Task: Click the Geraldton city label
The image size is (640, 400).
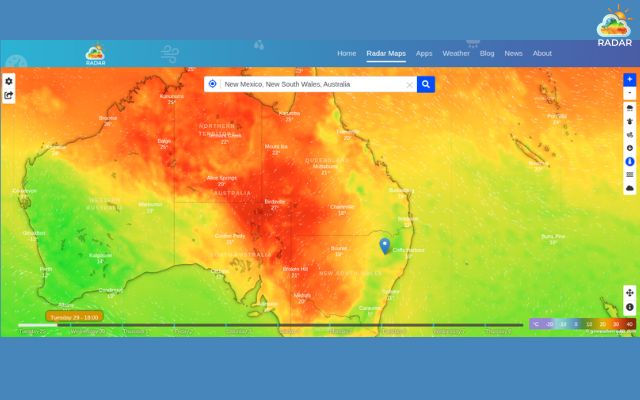Action: 34,233
